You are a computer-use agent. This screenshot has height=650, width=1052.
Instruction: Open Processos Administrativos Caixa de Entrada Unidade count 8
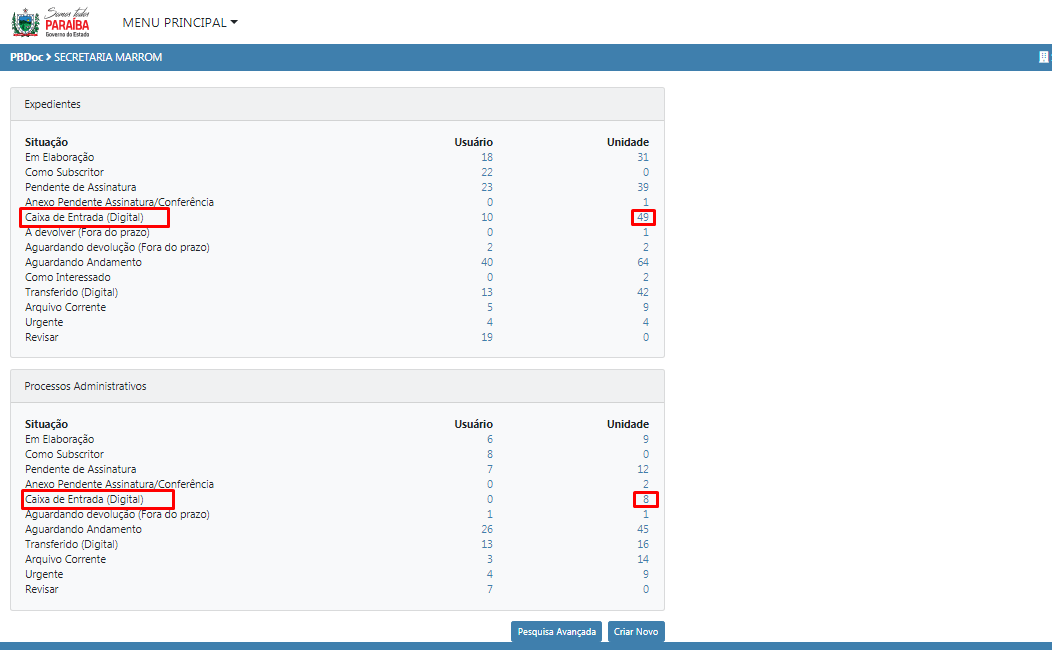(645, 499)
